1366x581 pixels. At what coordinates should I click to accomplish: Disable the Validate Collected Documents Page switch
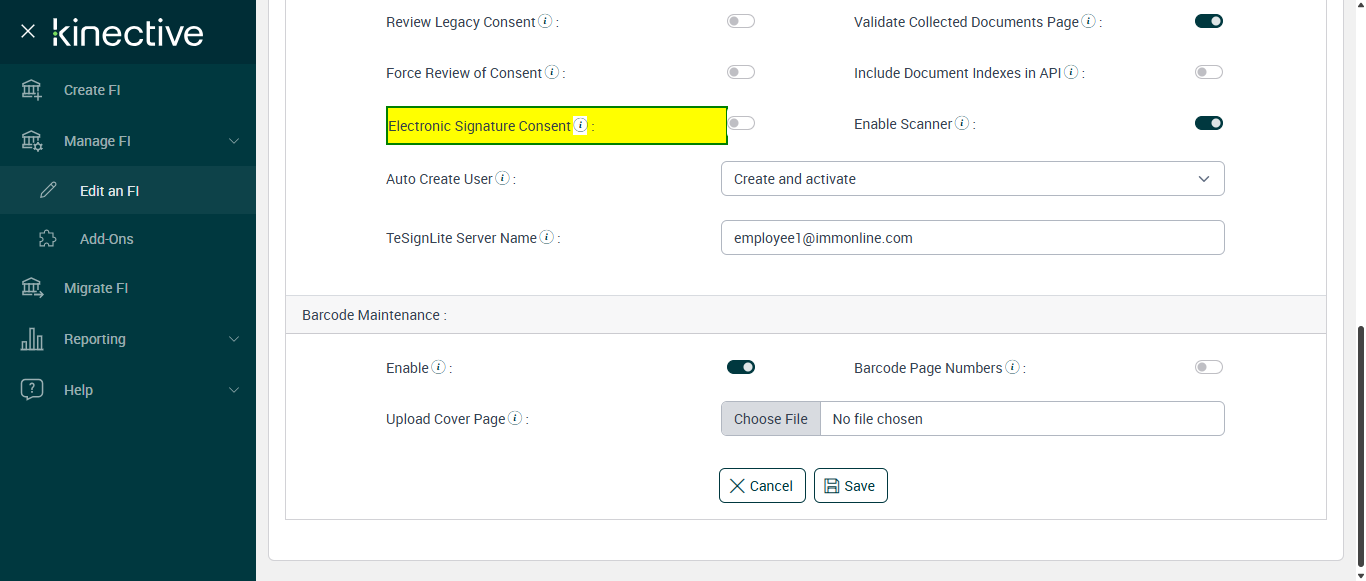coord(1209,21)
